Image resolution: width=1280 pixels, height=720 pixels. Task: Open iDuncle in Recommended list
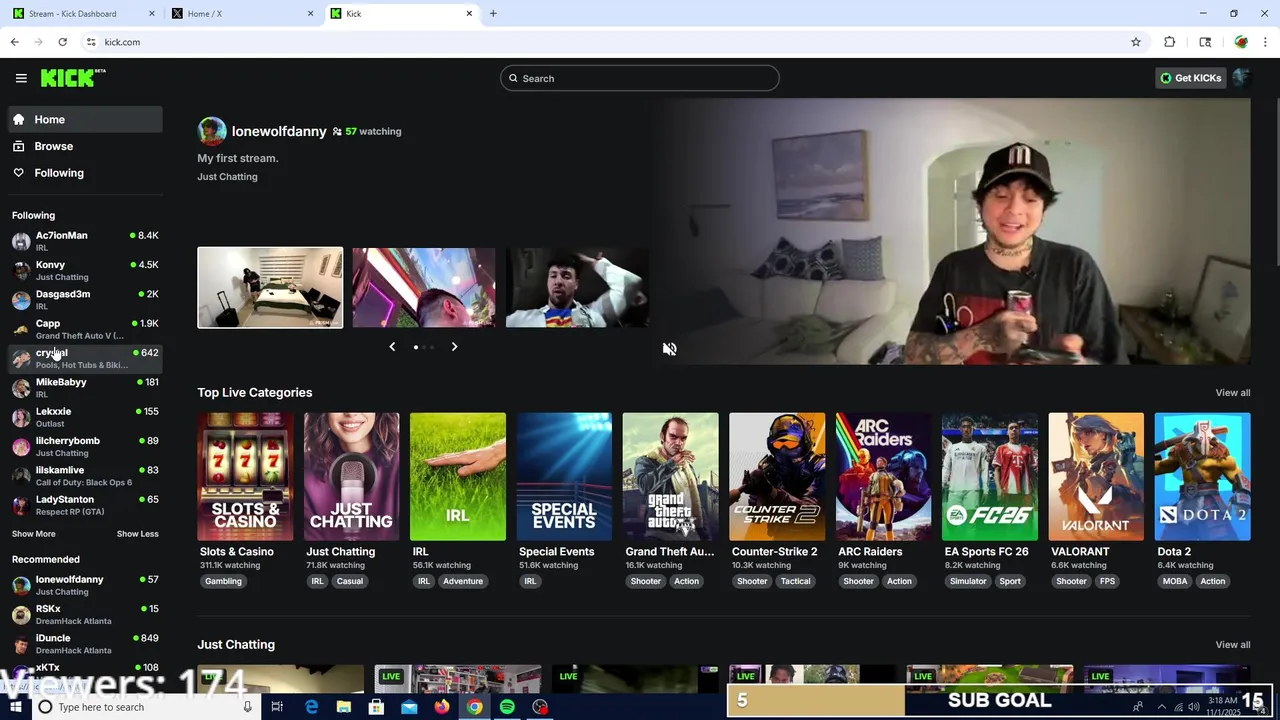point(85,644)
